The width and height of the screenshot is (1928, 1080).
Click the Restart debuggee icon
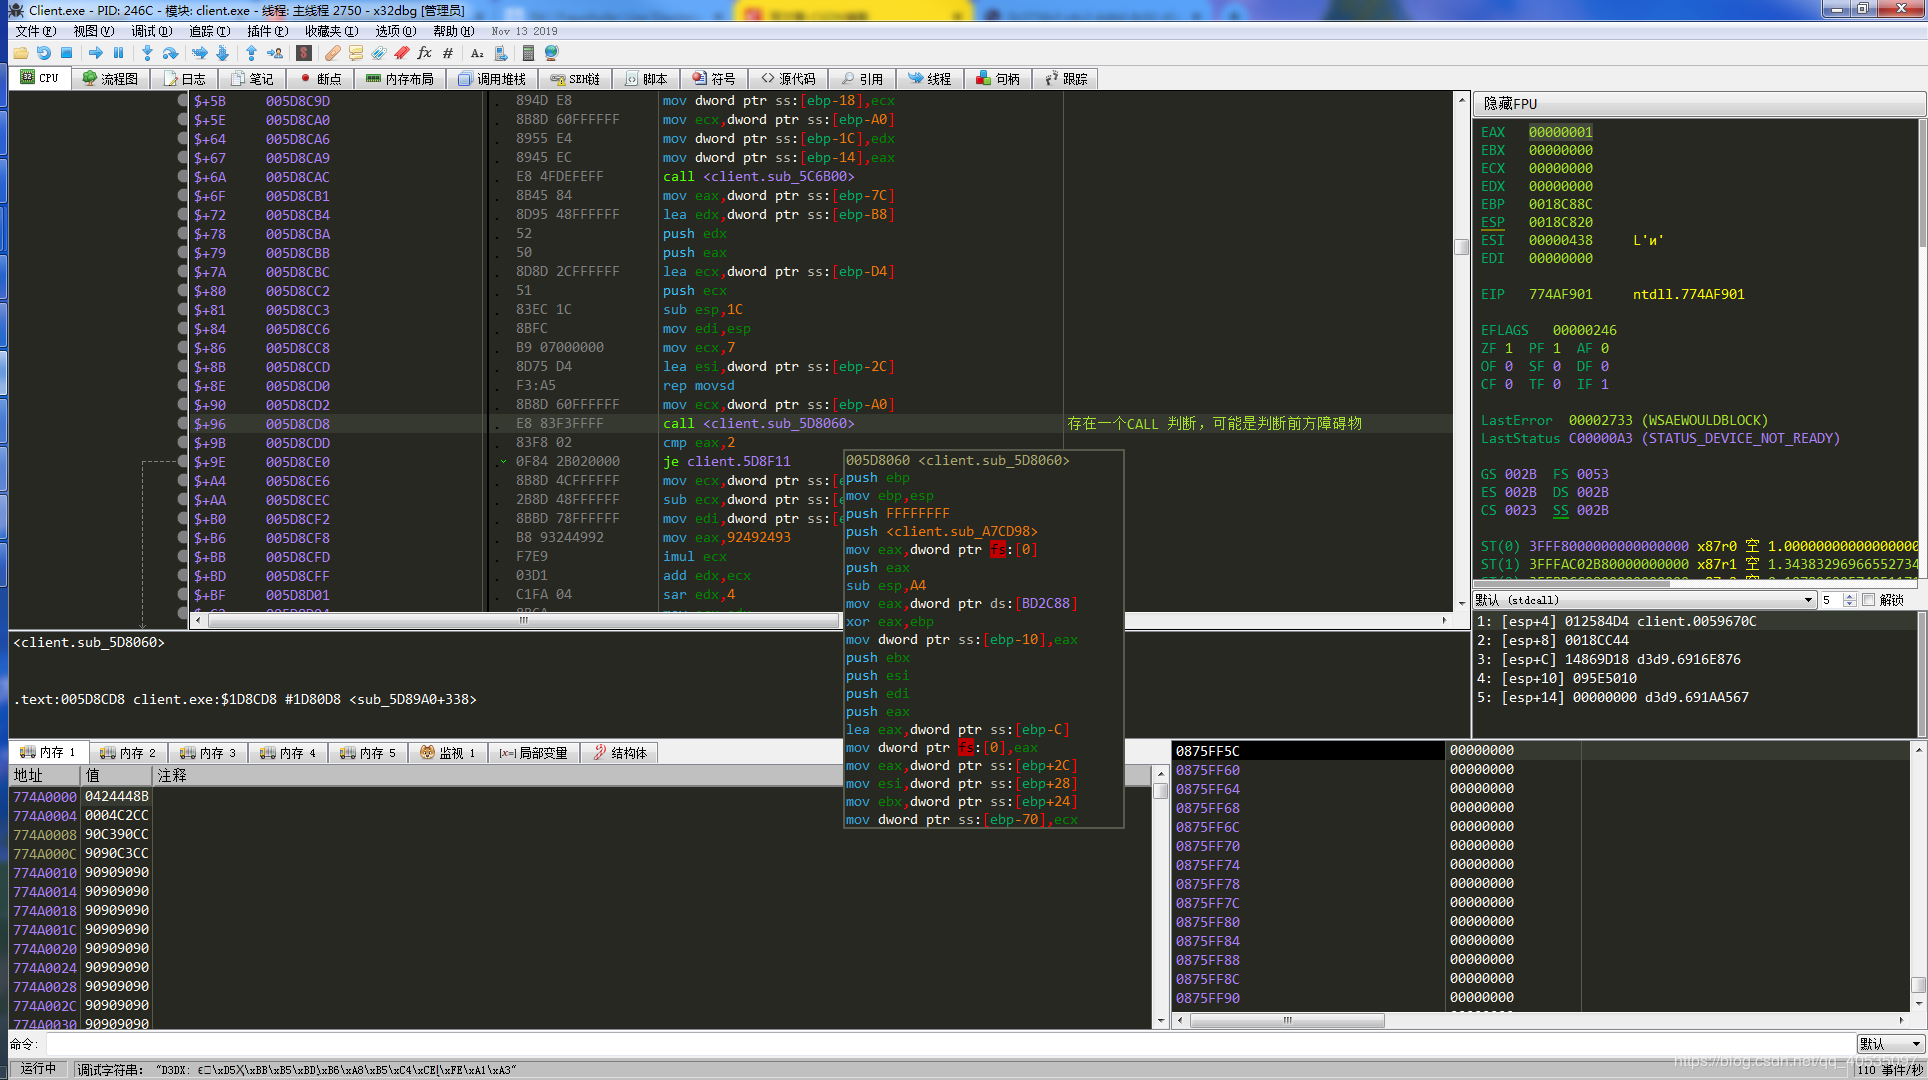point(43,53)
